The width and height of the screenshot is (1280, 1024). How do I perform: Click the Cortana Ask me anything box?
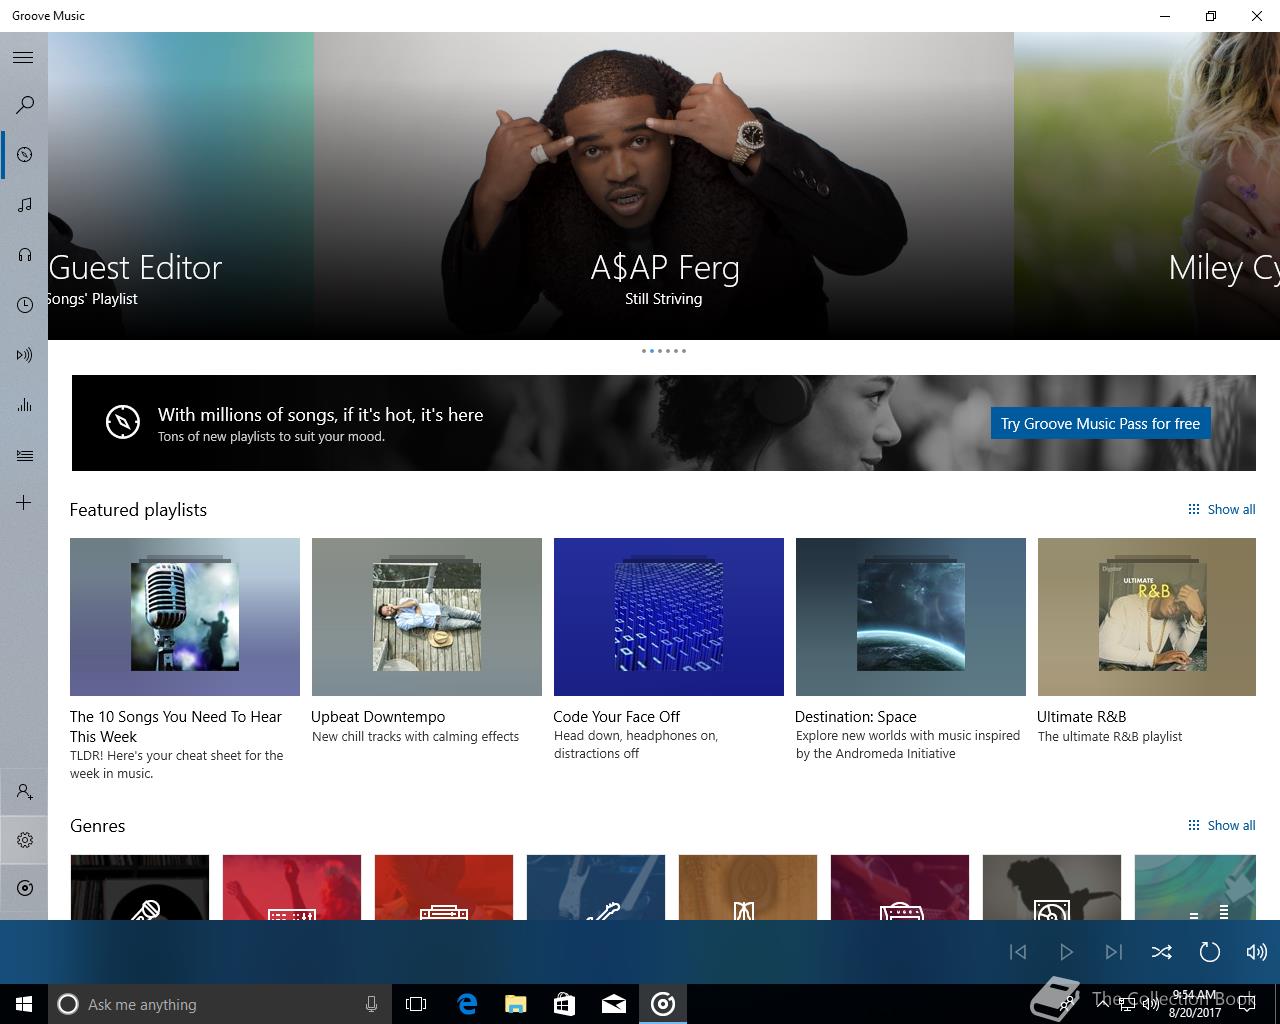point(220,1004)
